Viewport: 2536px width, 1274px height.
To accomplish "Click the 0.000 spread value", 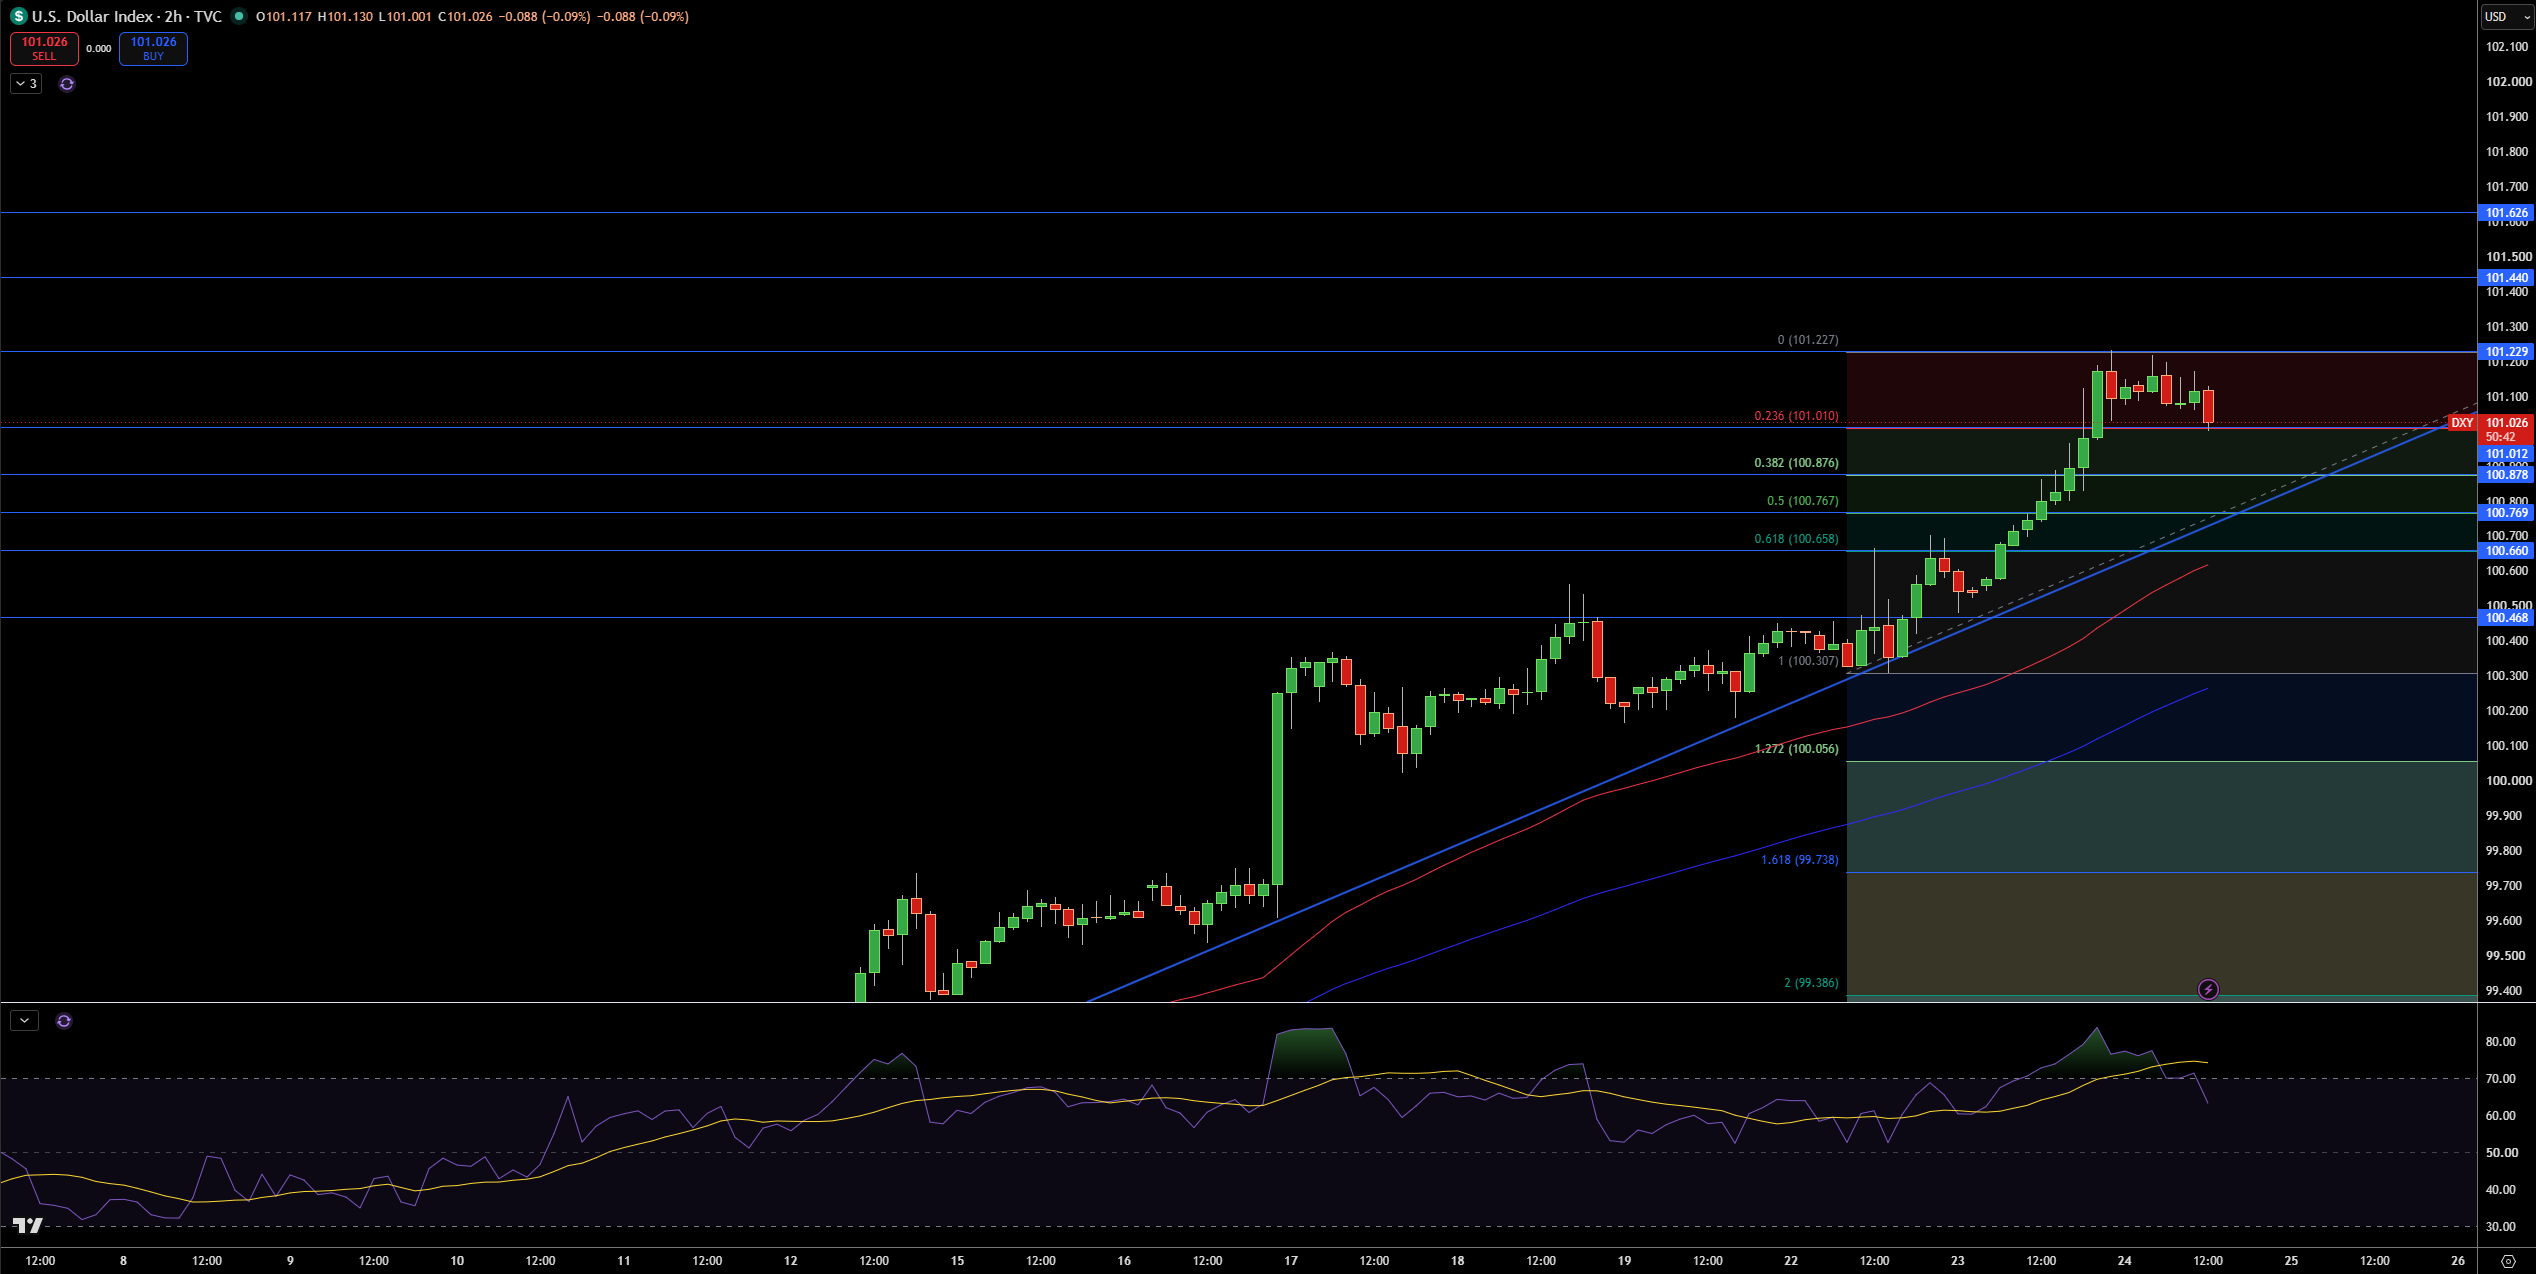I will [x=99, y=49].
